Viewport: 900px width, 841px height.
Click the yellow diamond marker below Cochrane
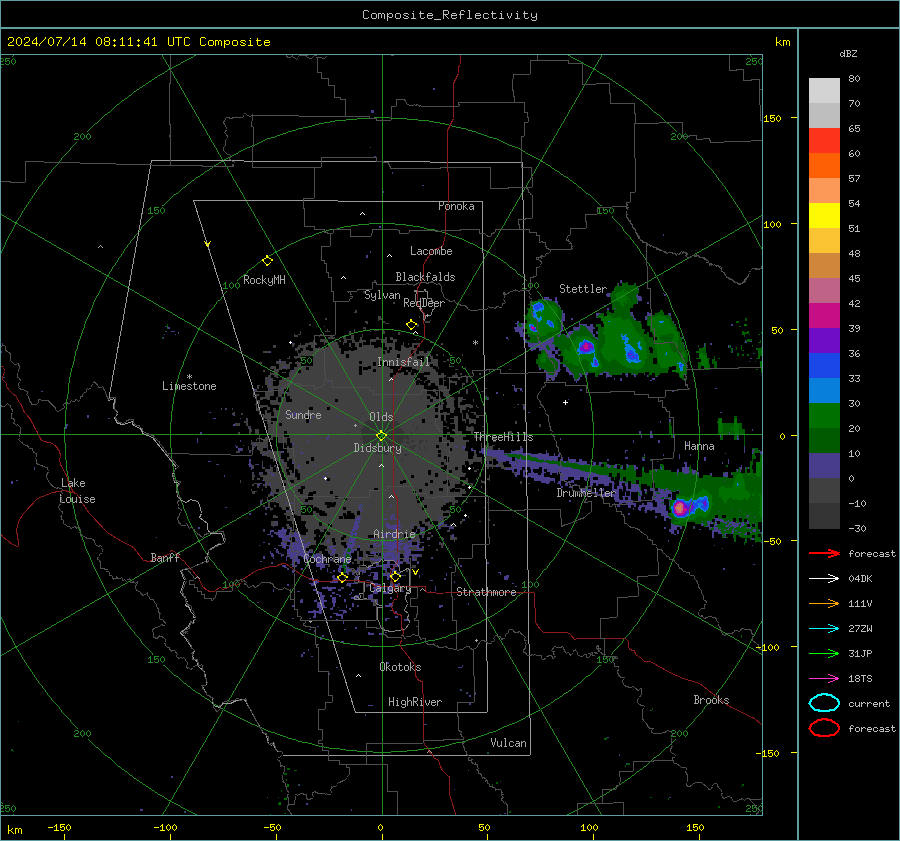343,578
